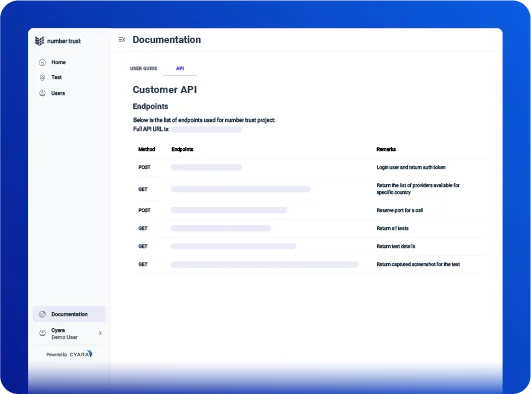Click the Documentation icon in sidebar
The width and height of the screenshot is (531, 394).
pos(42,314)
